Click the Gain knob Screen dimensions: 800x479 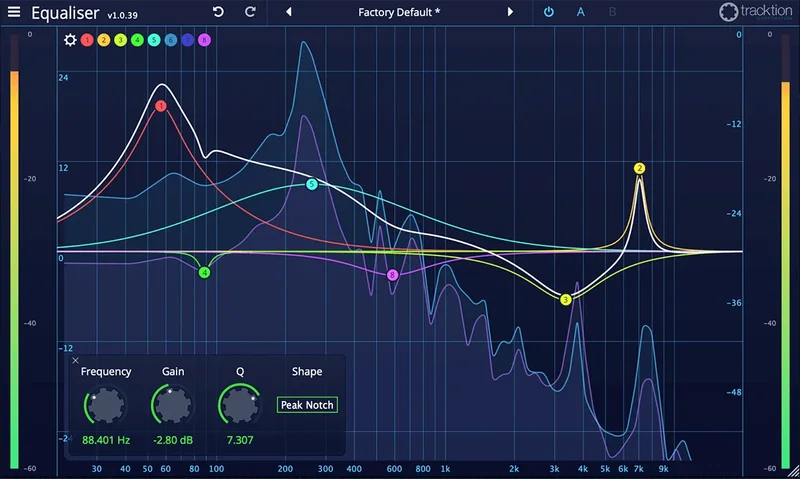[173, 406]
